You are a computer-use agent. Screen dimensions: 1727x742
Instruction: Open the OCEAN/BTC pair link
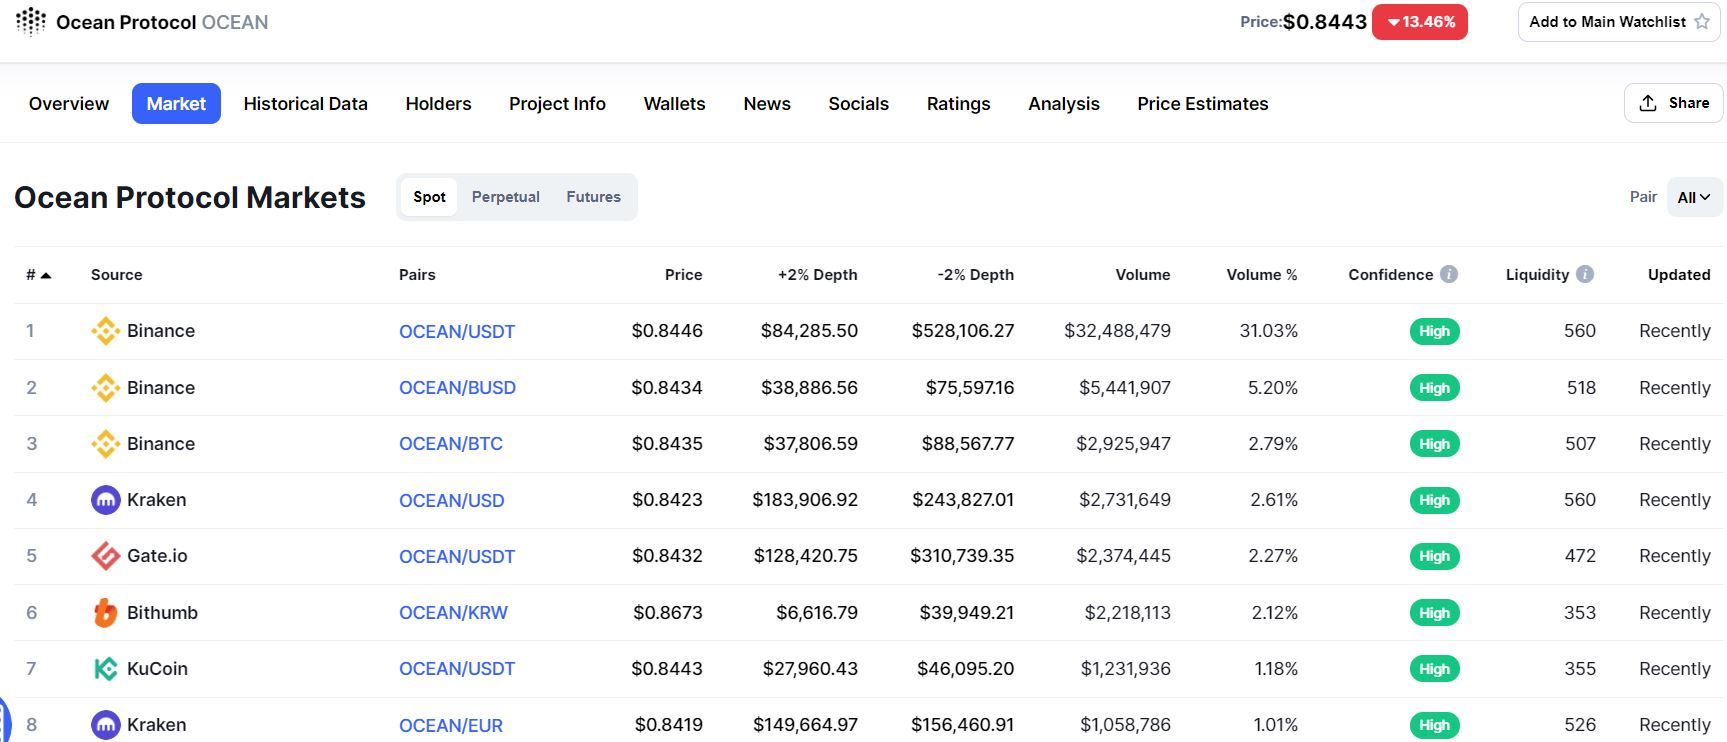pyautogui.click(x=451, y=444)
